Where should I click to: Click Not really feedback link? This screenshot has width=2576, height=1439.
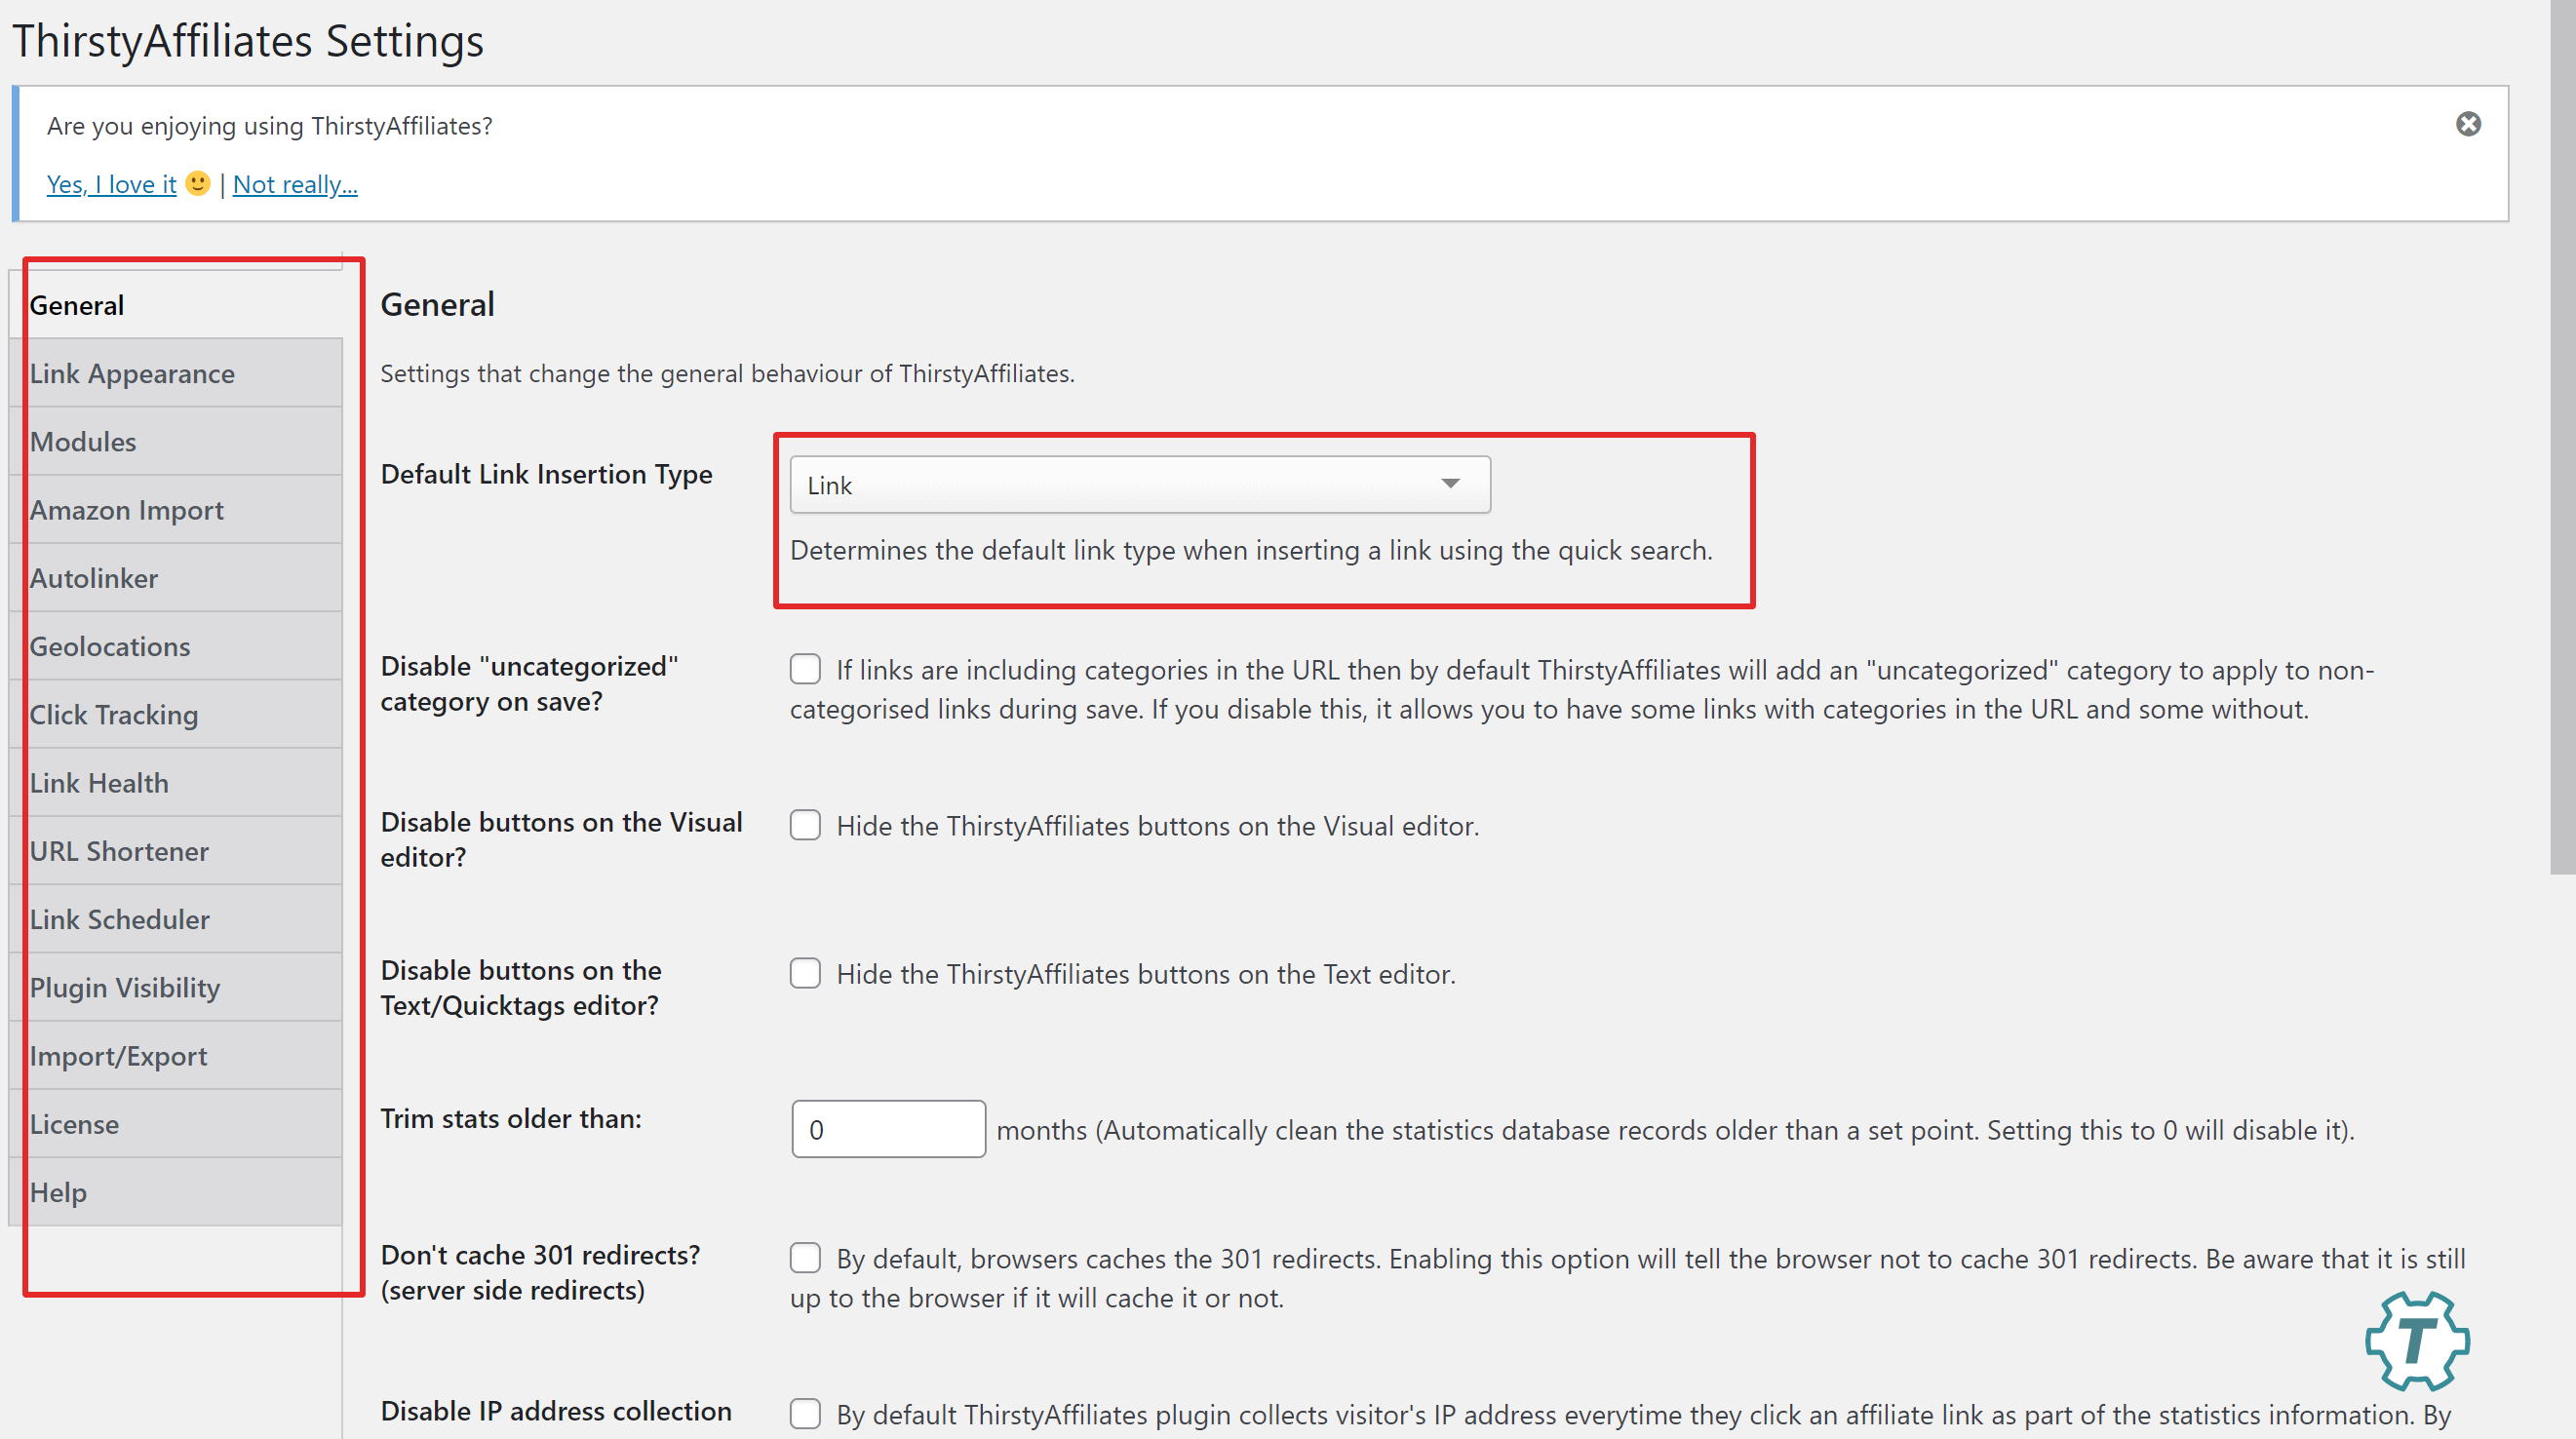pyautogui.click(x=293, y=184)
